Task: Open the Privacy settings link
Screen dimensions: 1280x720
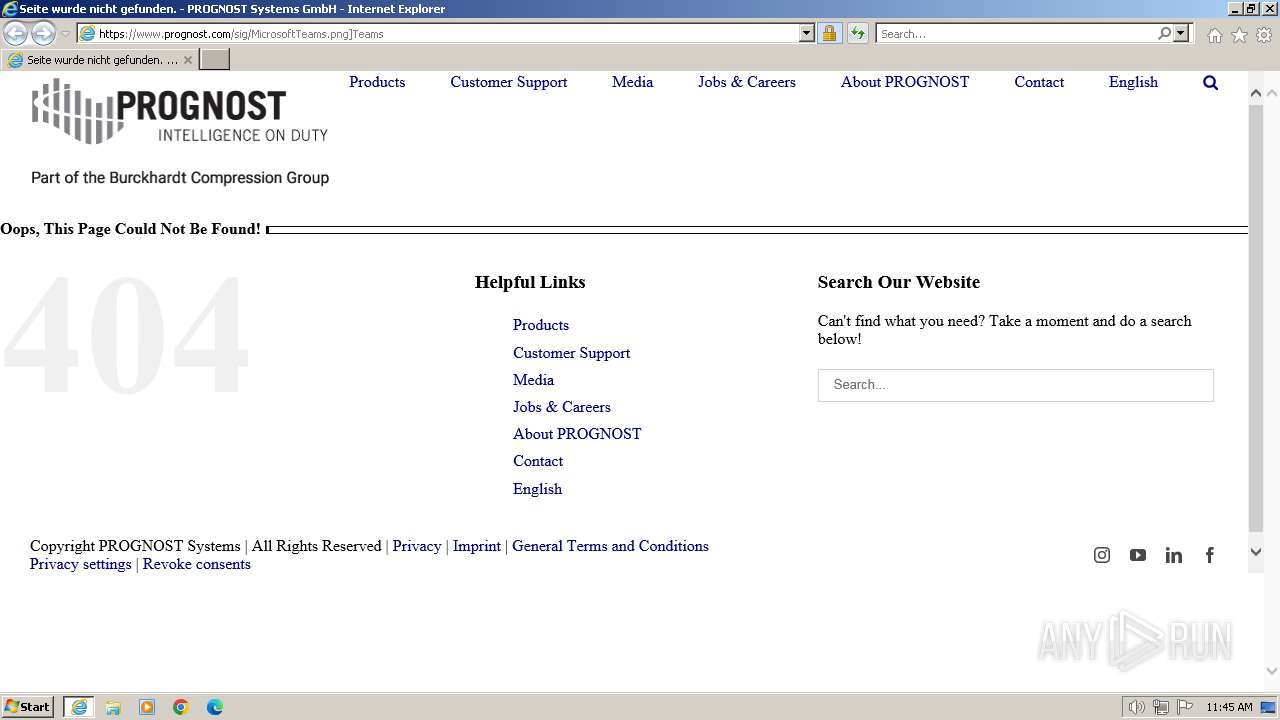Action: pyautogui.click(x=80, y=564)
